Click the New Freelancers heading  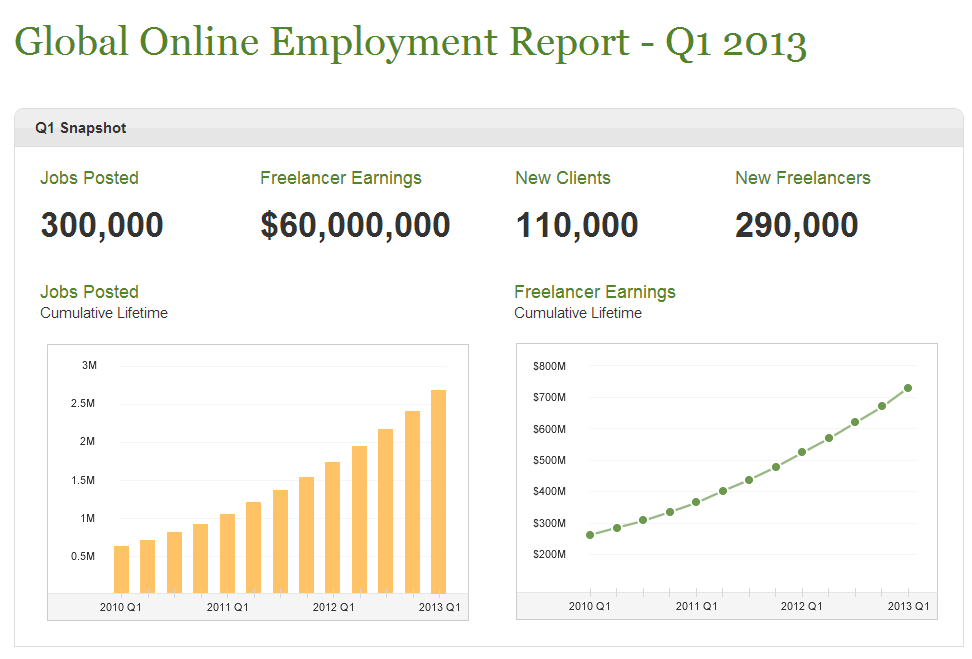coord(803,178)
